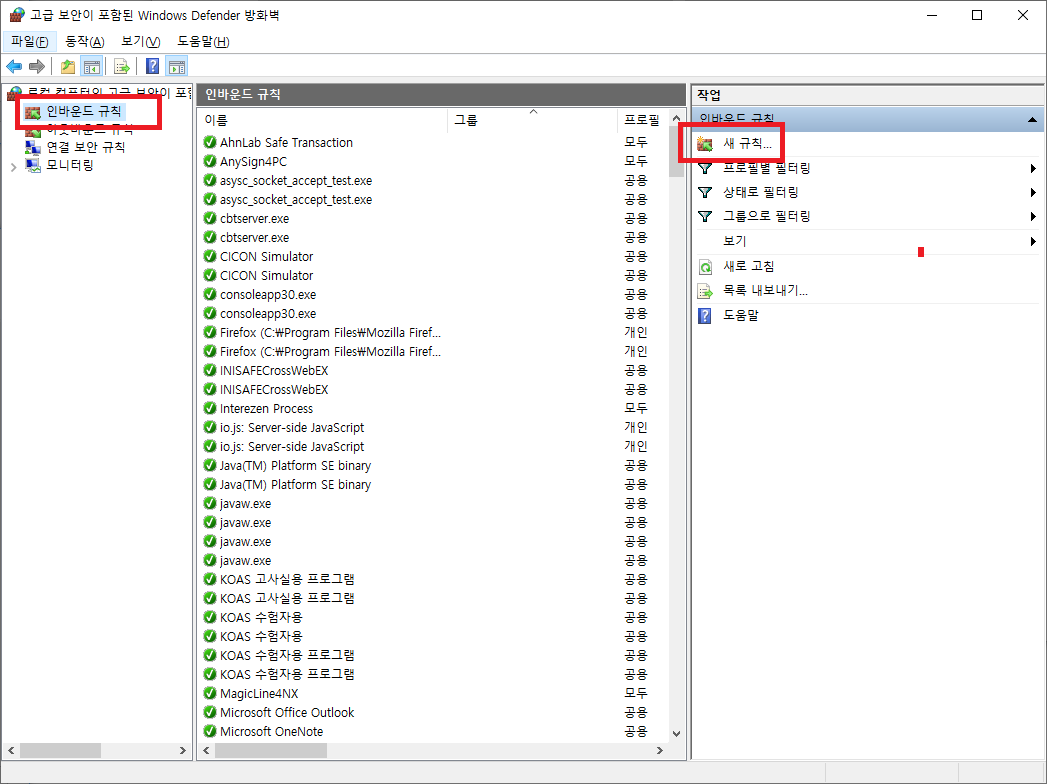
Task: Click the rules list vertical scrollbar down arrow
Action: coord(676,733)
